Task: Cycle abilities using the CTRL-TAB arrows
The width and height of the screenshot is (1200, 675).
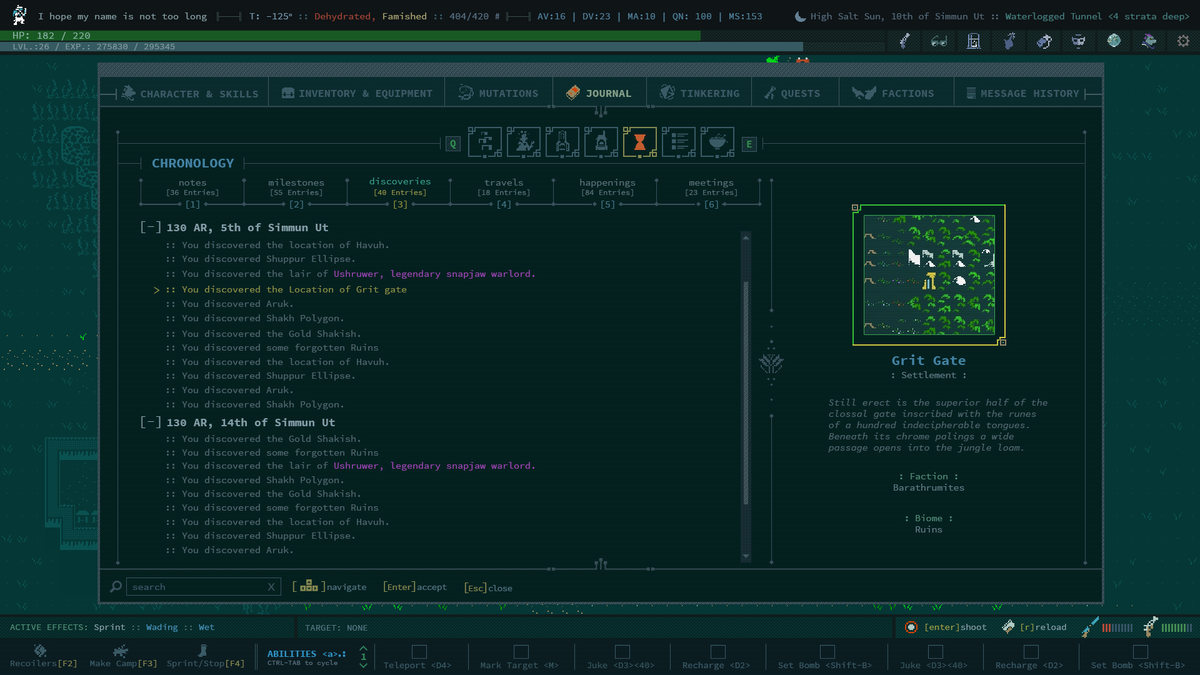Action: pyautogui.click(x=363, y=657)
